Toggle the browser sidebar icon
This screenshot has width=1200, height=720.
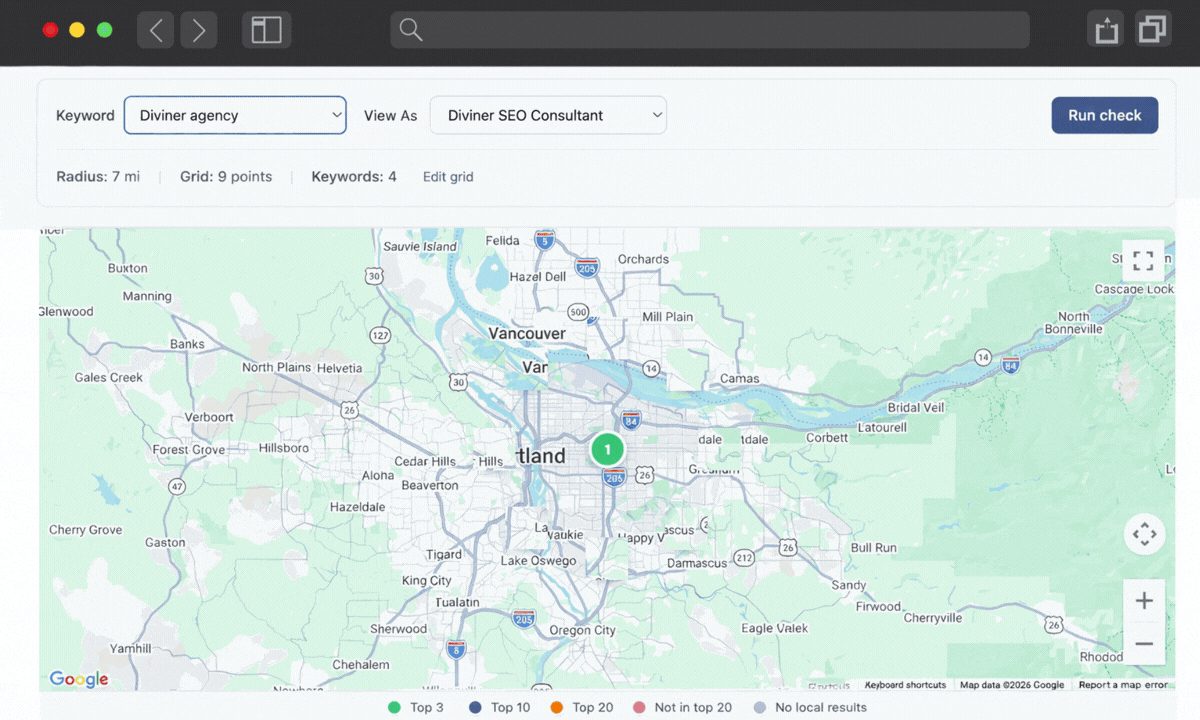coord(266,29)
